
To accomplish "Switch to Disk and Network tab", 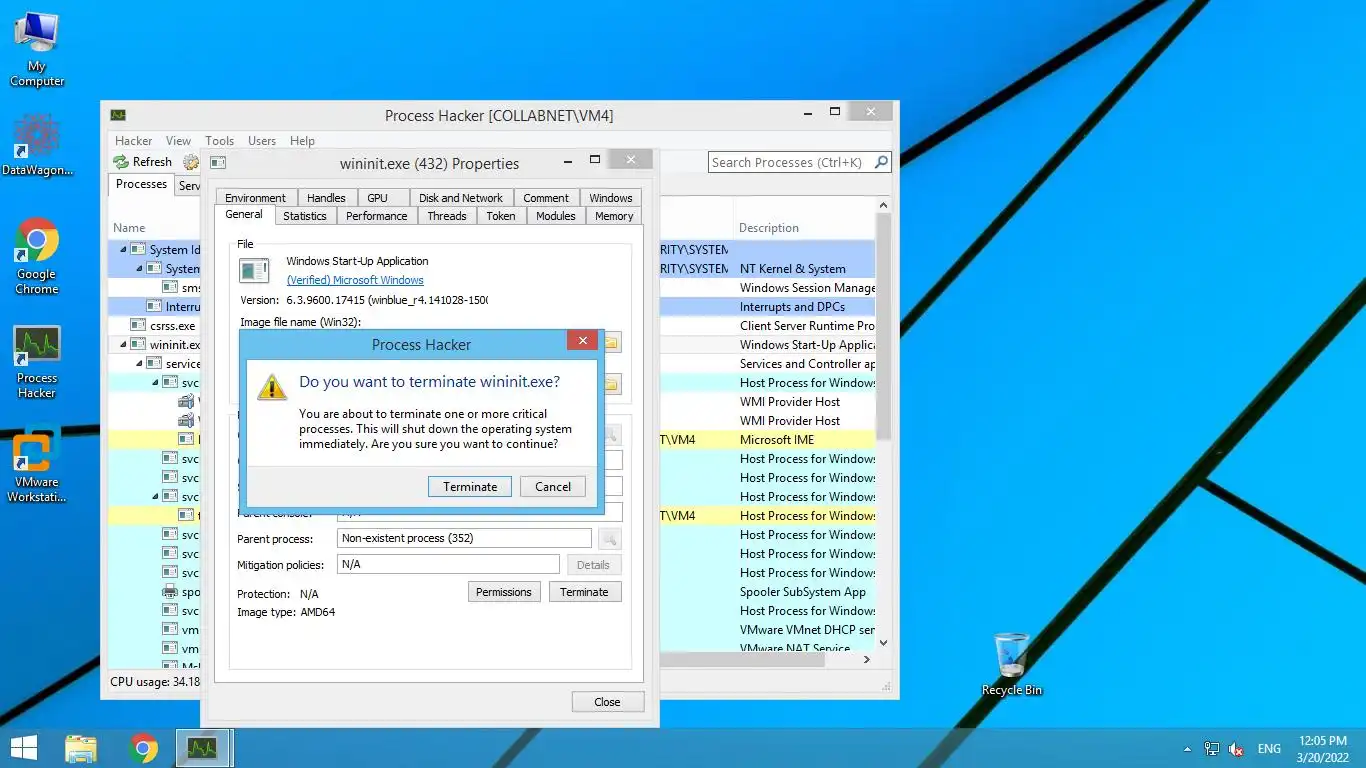I will [x=461, y=198].
